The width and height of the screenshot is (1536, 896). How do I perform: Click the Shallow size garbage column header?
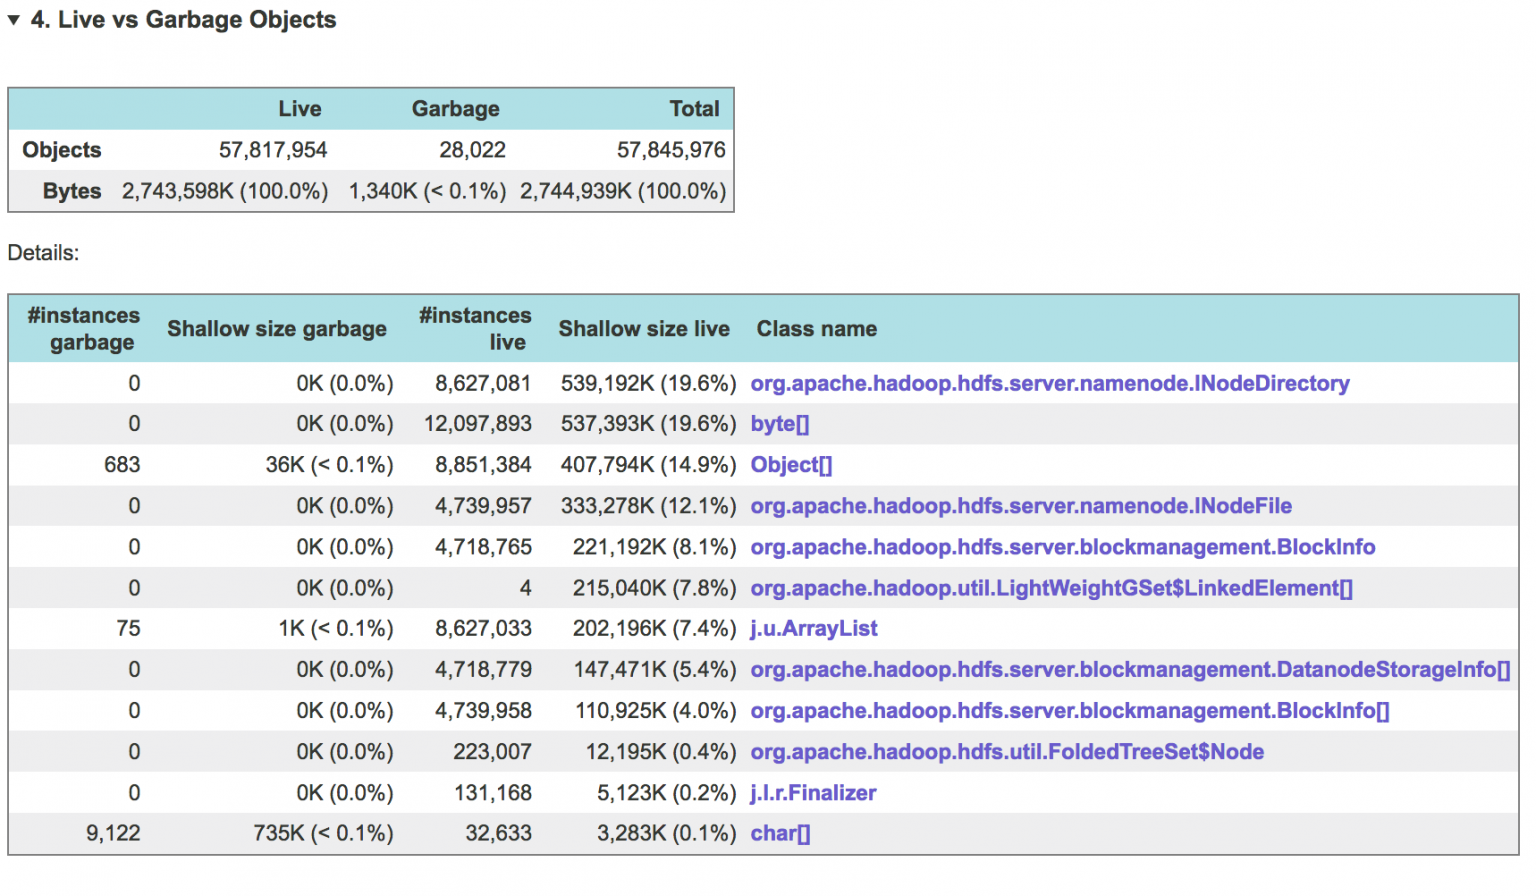tap(277, 328)
